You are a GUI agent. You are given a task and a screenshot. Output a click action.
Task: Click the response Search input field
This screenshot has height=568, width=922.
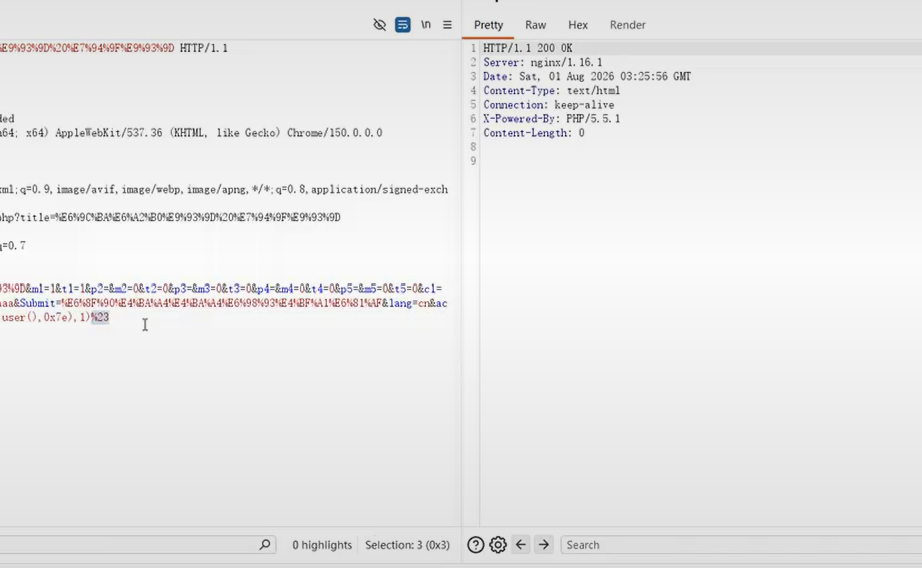pos(741,545)
